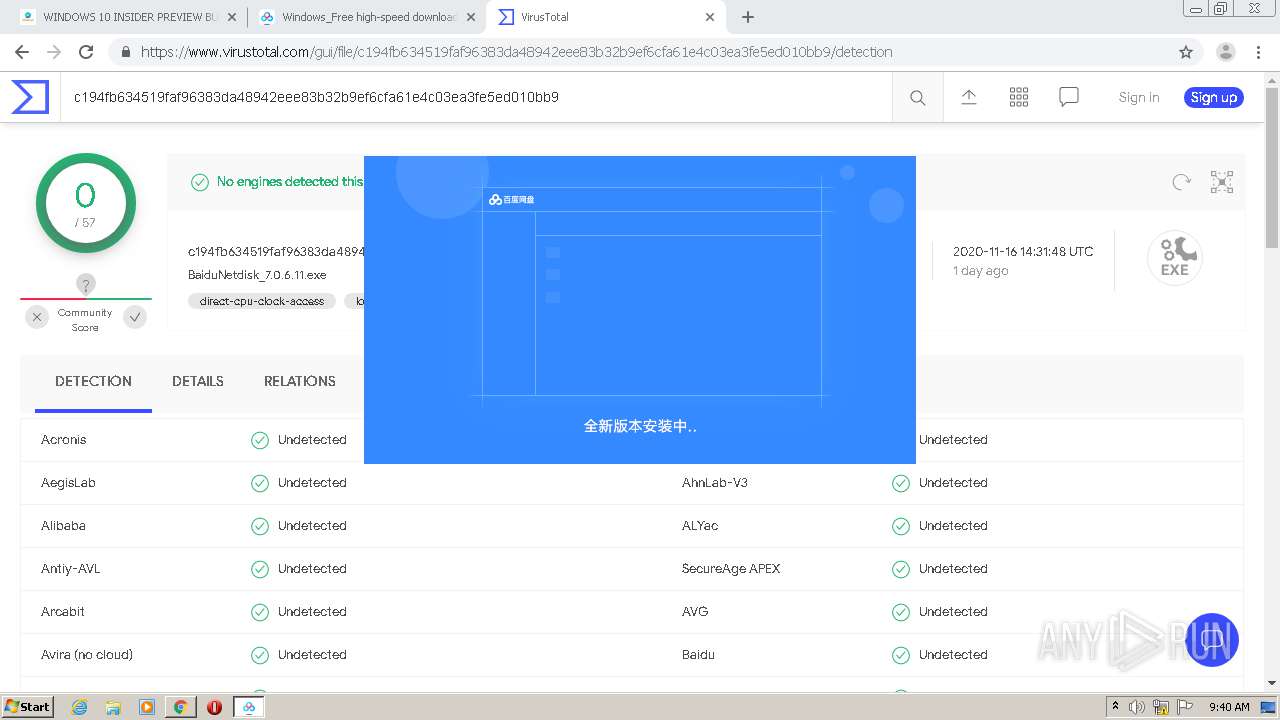Click the Acronis engine name

[x=64, y=440]
